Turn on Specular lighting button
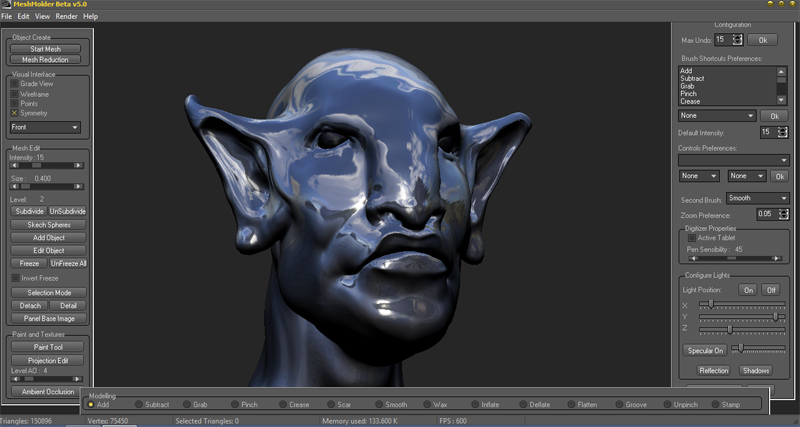 point(704,350)
